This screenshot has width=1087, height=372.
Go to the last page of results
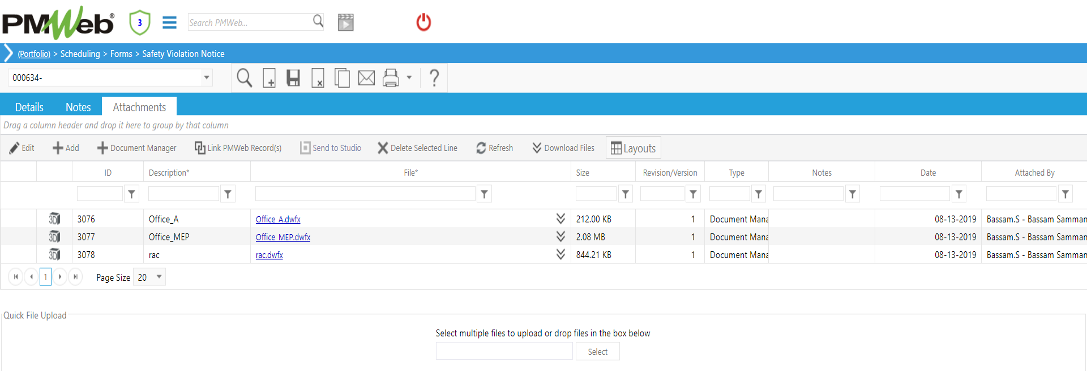[75, 277]
